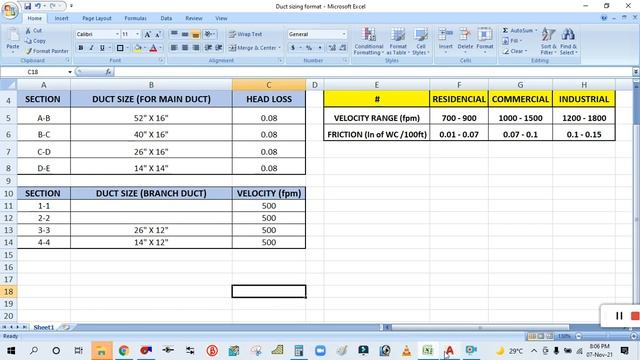Screen dimensions: 640x360
Task: Select row 18 via its header
Action: [9, 291]
